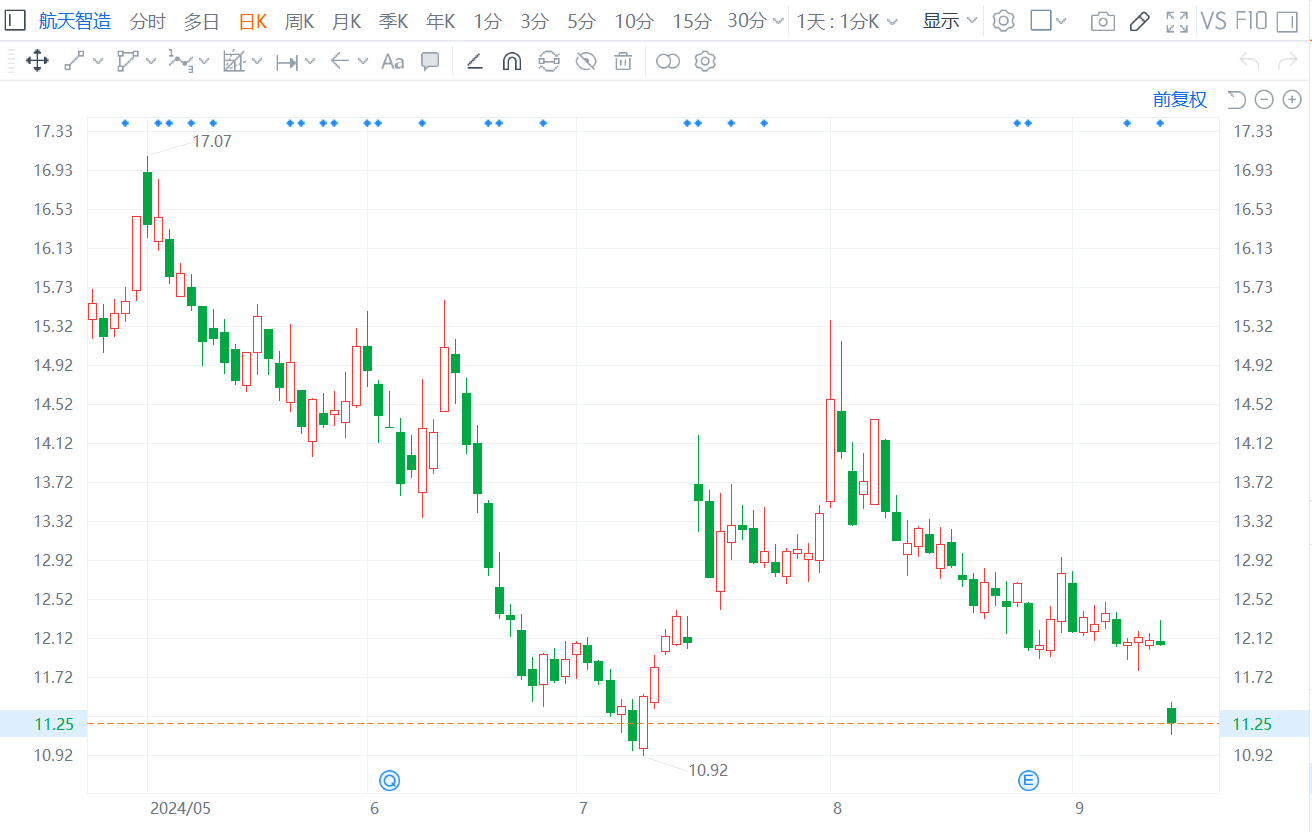1312x832 pixels.
Task: Click the overlapping circles overlay icon
Action: (x=668, y=62)
